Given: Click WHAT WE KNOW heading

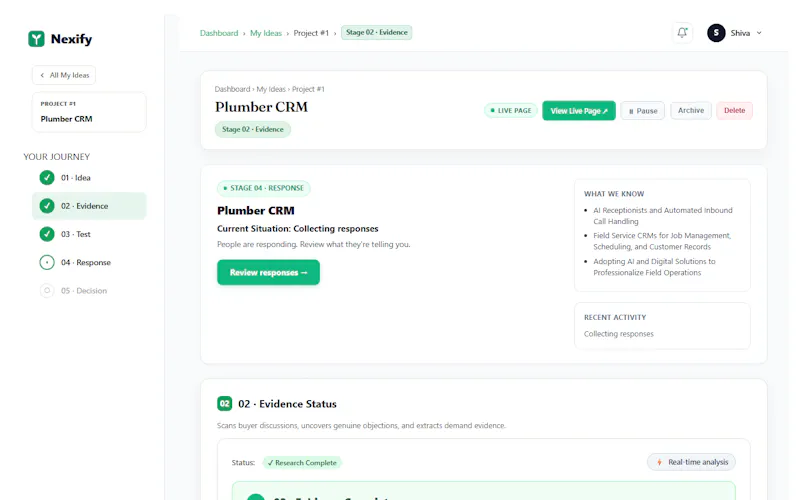Looking at the screenshot, I should pos(614,194).
